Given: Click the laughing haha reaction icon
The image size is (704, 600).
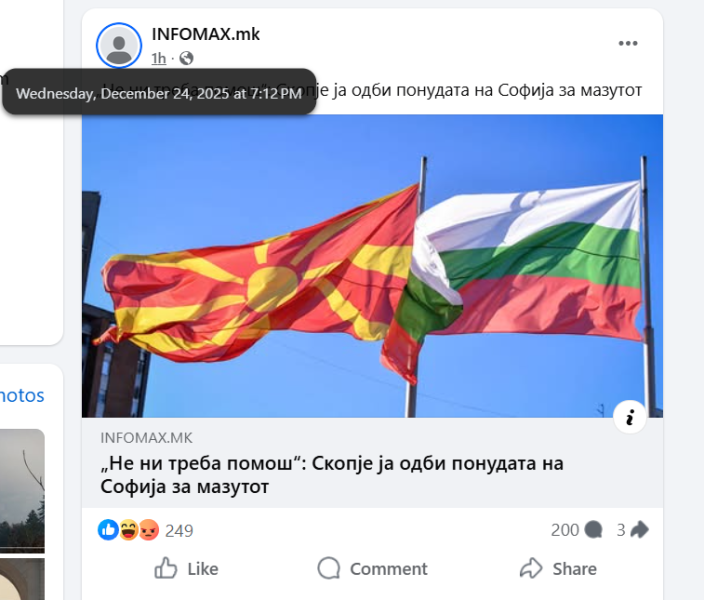Looking at the screenshot, I should (x=128, y=530).
